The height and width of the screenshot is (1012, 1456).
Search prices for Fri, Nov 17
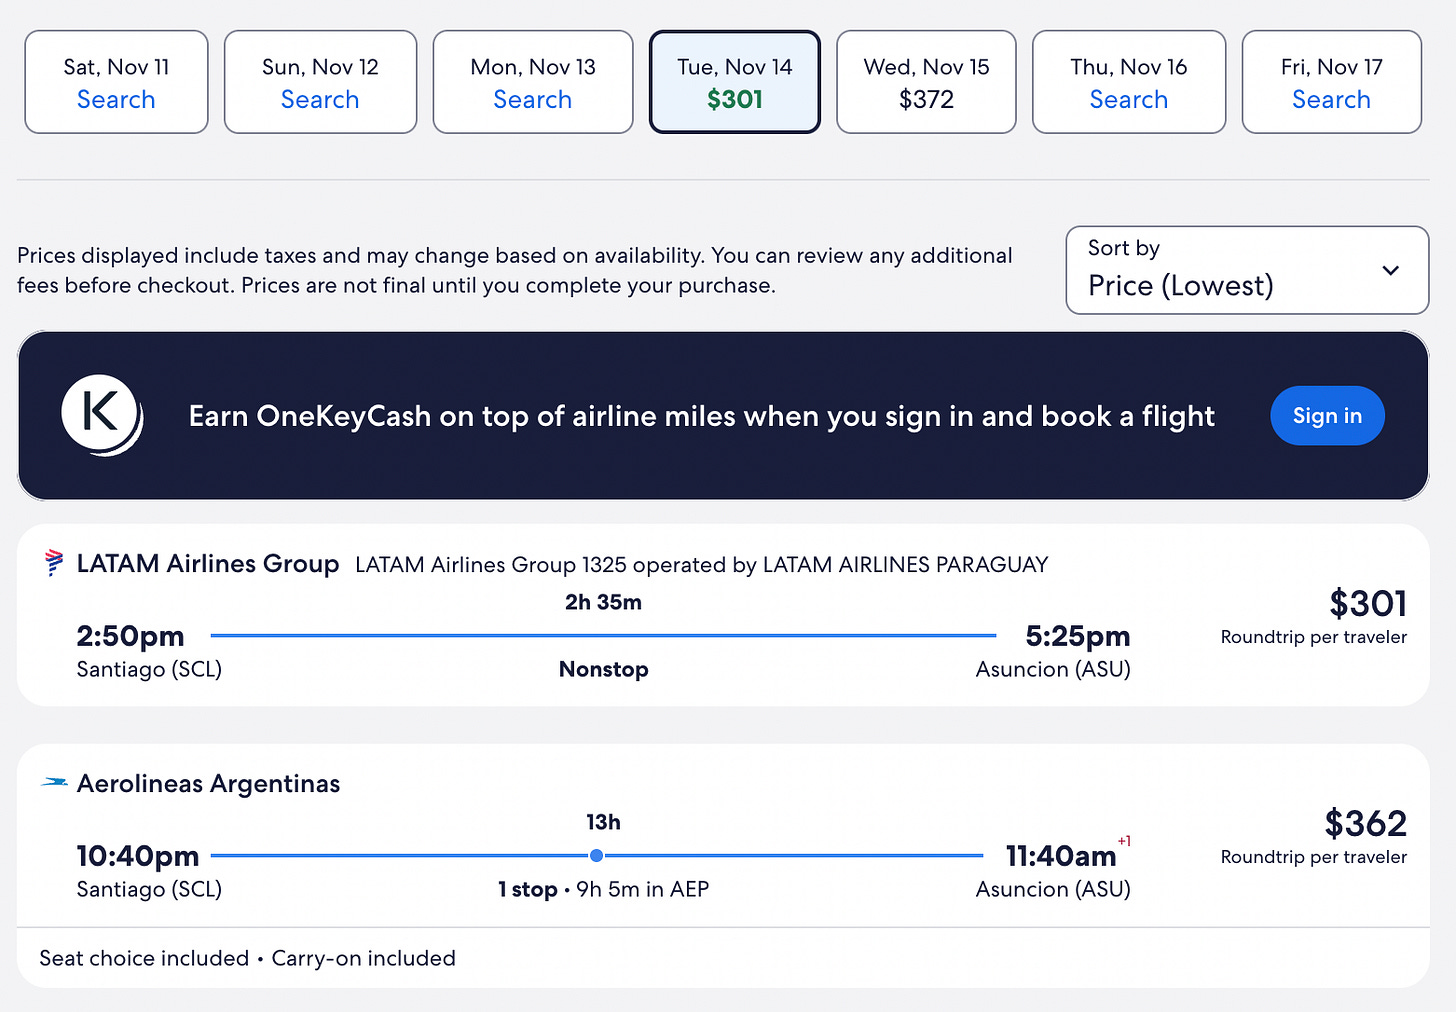pyautogui.click(x=1332, y=82)
